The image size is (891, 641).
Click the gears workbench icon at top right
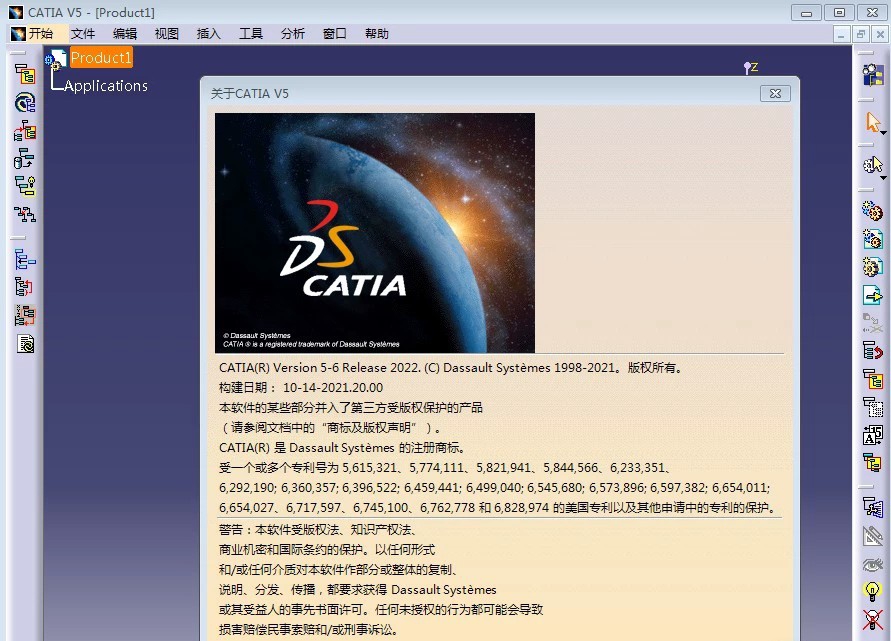coord(873,75)
